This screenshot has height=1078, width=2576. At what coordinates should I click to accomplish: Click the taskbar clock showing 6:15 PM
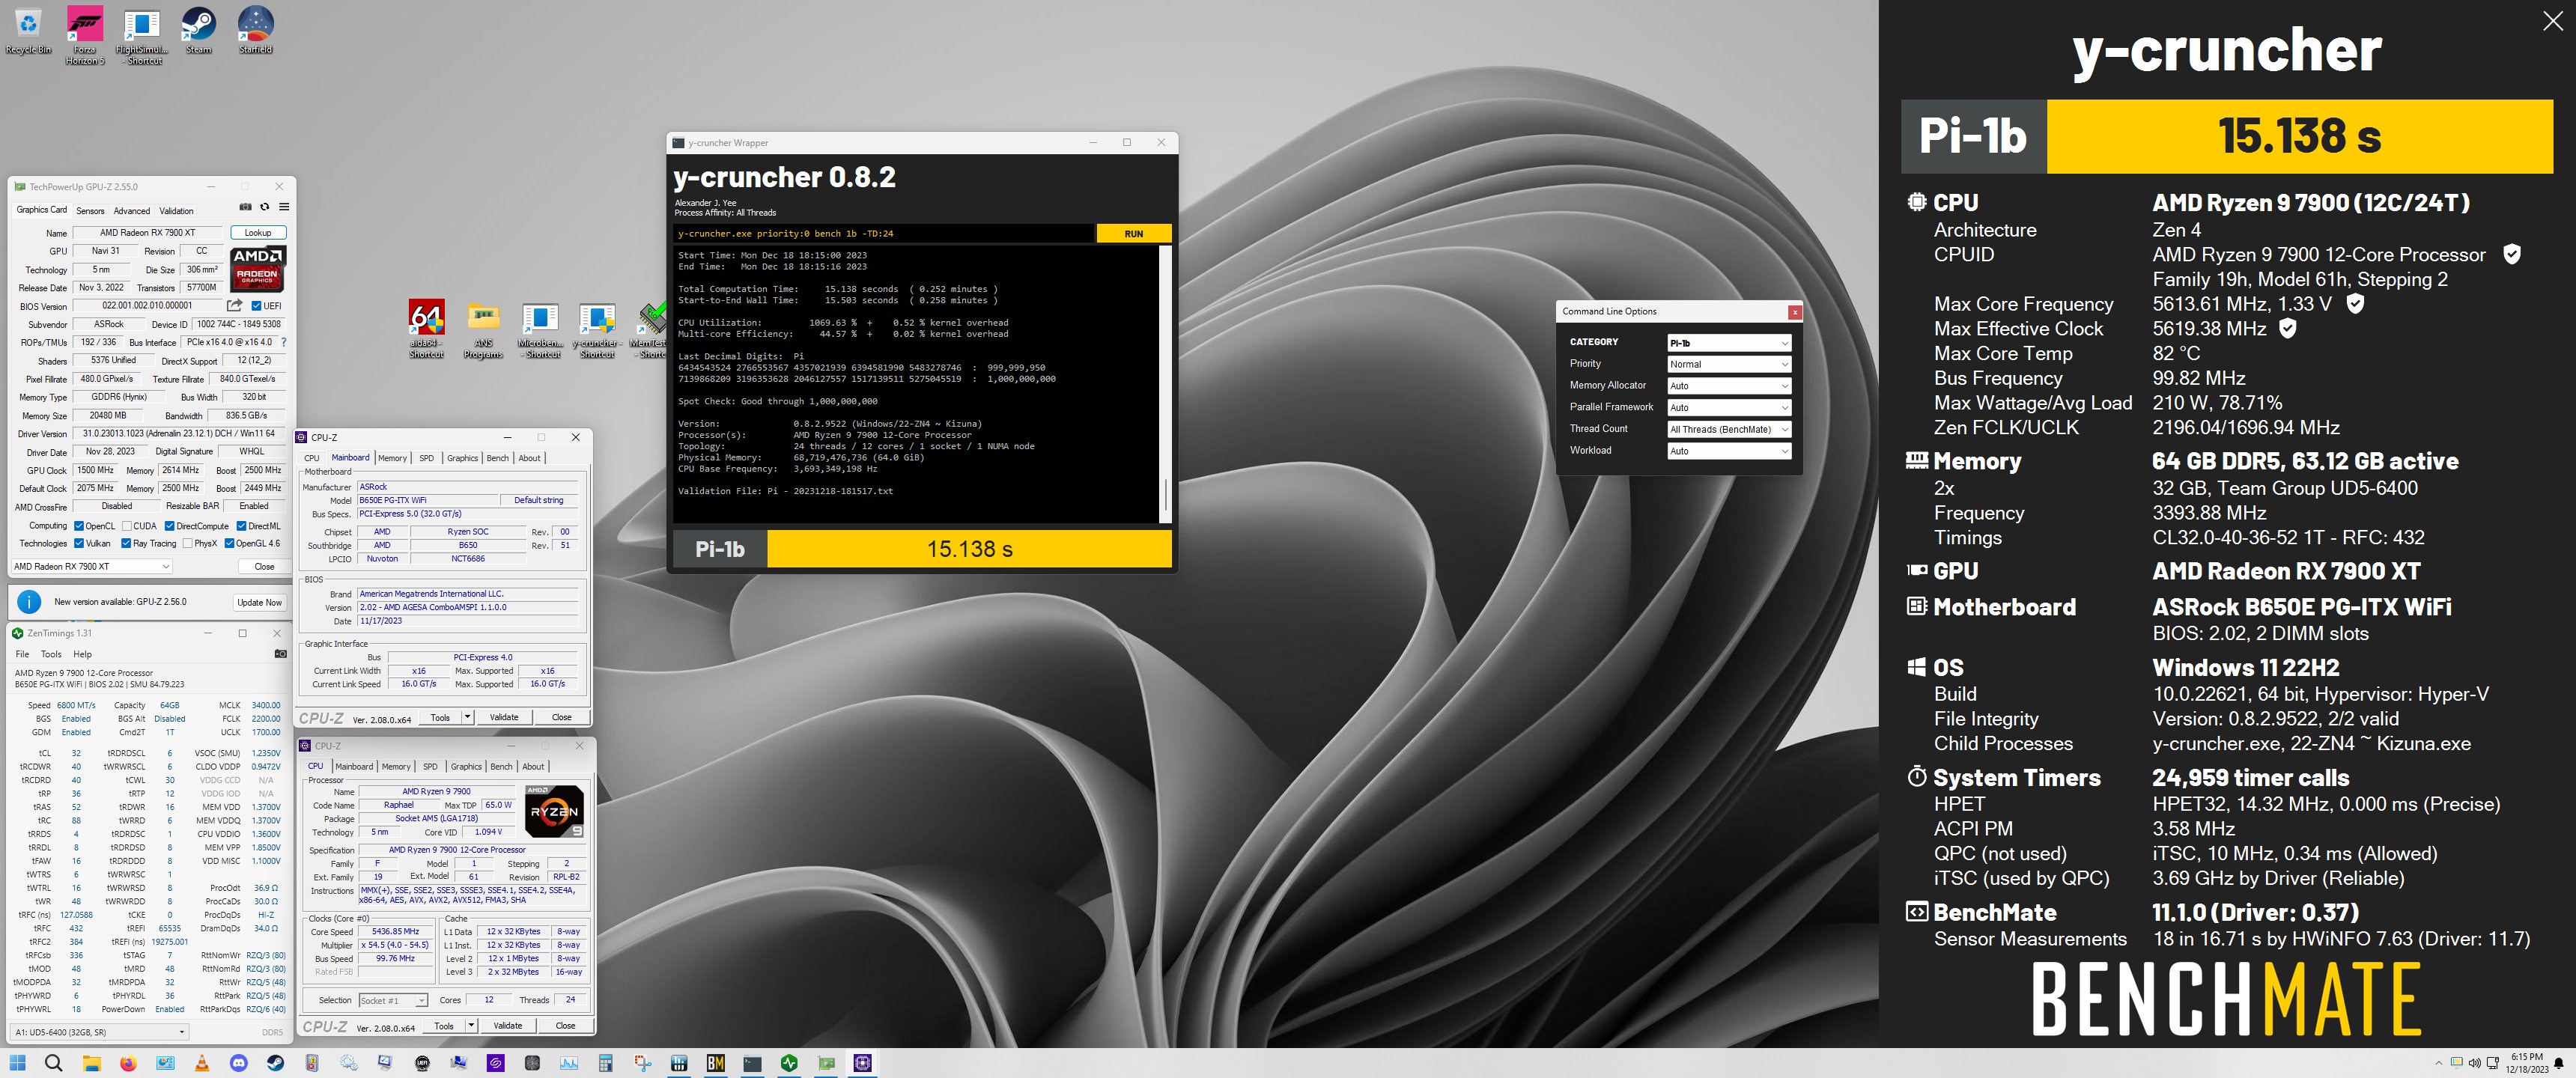(x=2526, y=1063)
